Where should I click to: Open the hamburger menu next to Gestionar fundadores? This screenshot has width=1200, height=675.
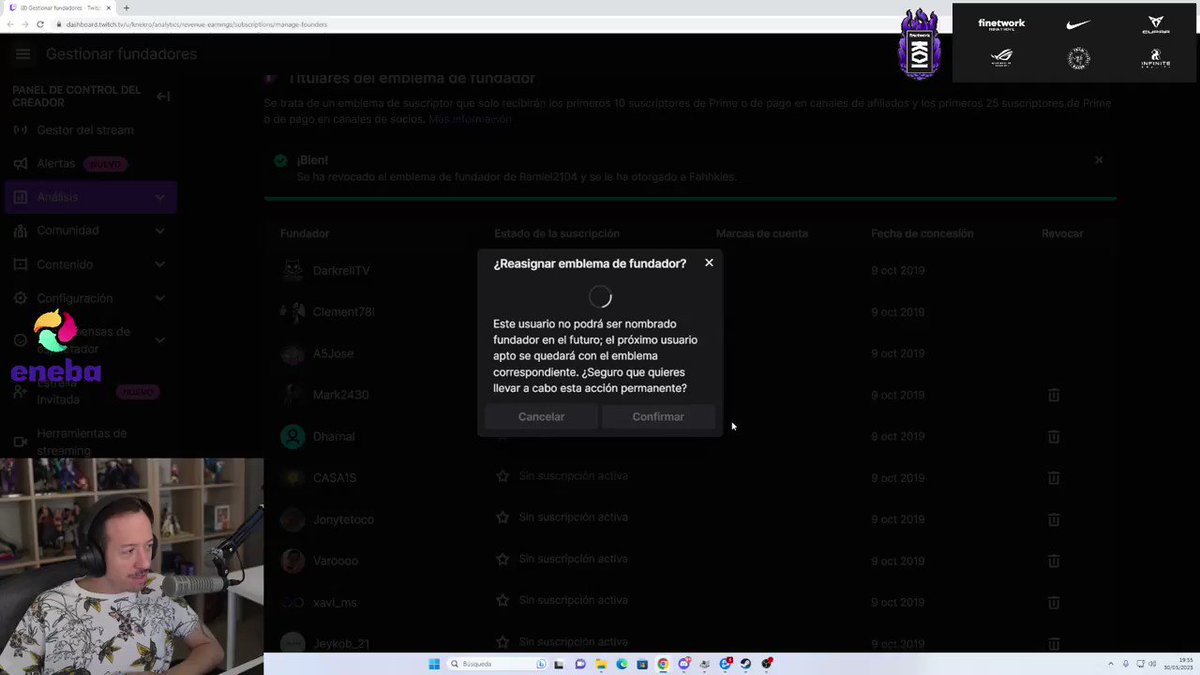pos(23,54)
